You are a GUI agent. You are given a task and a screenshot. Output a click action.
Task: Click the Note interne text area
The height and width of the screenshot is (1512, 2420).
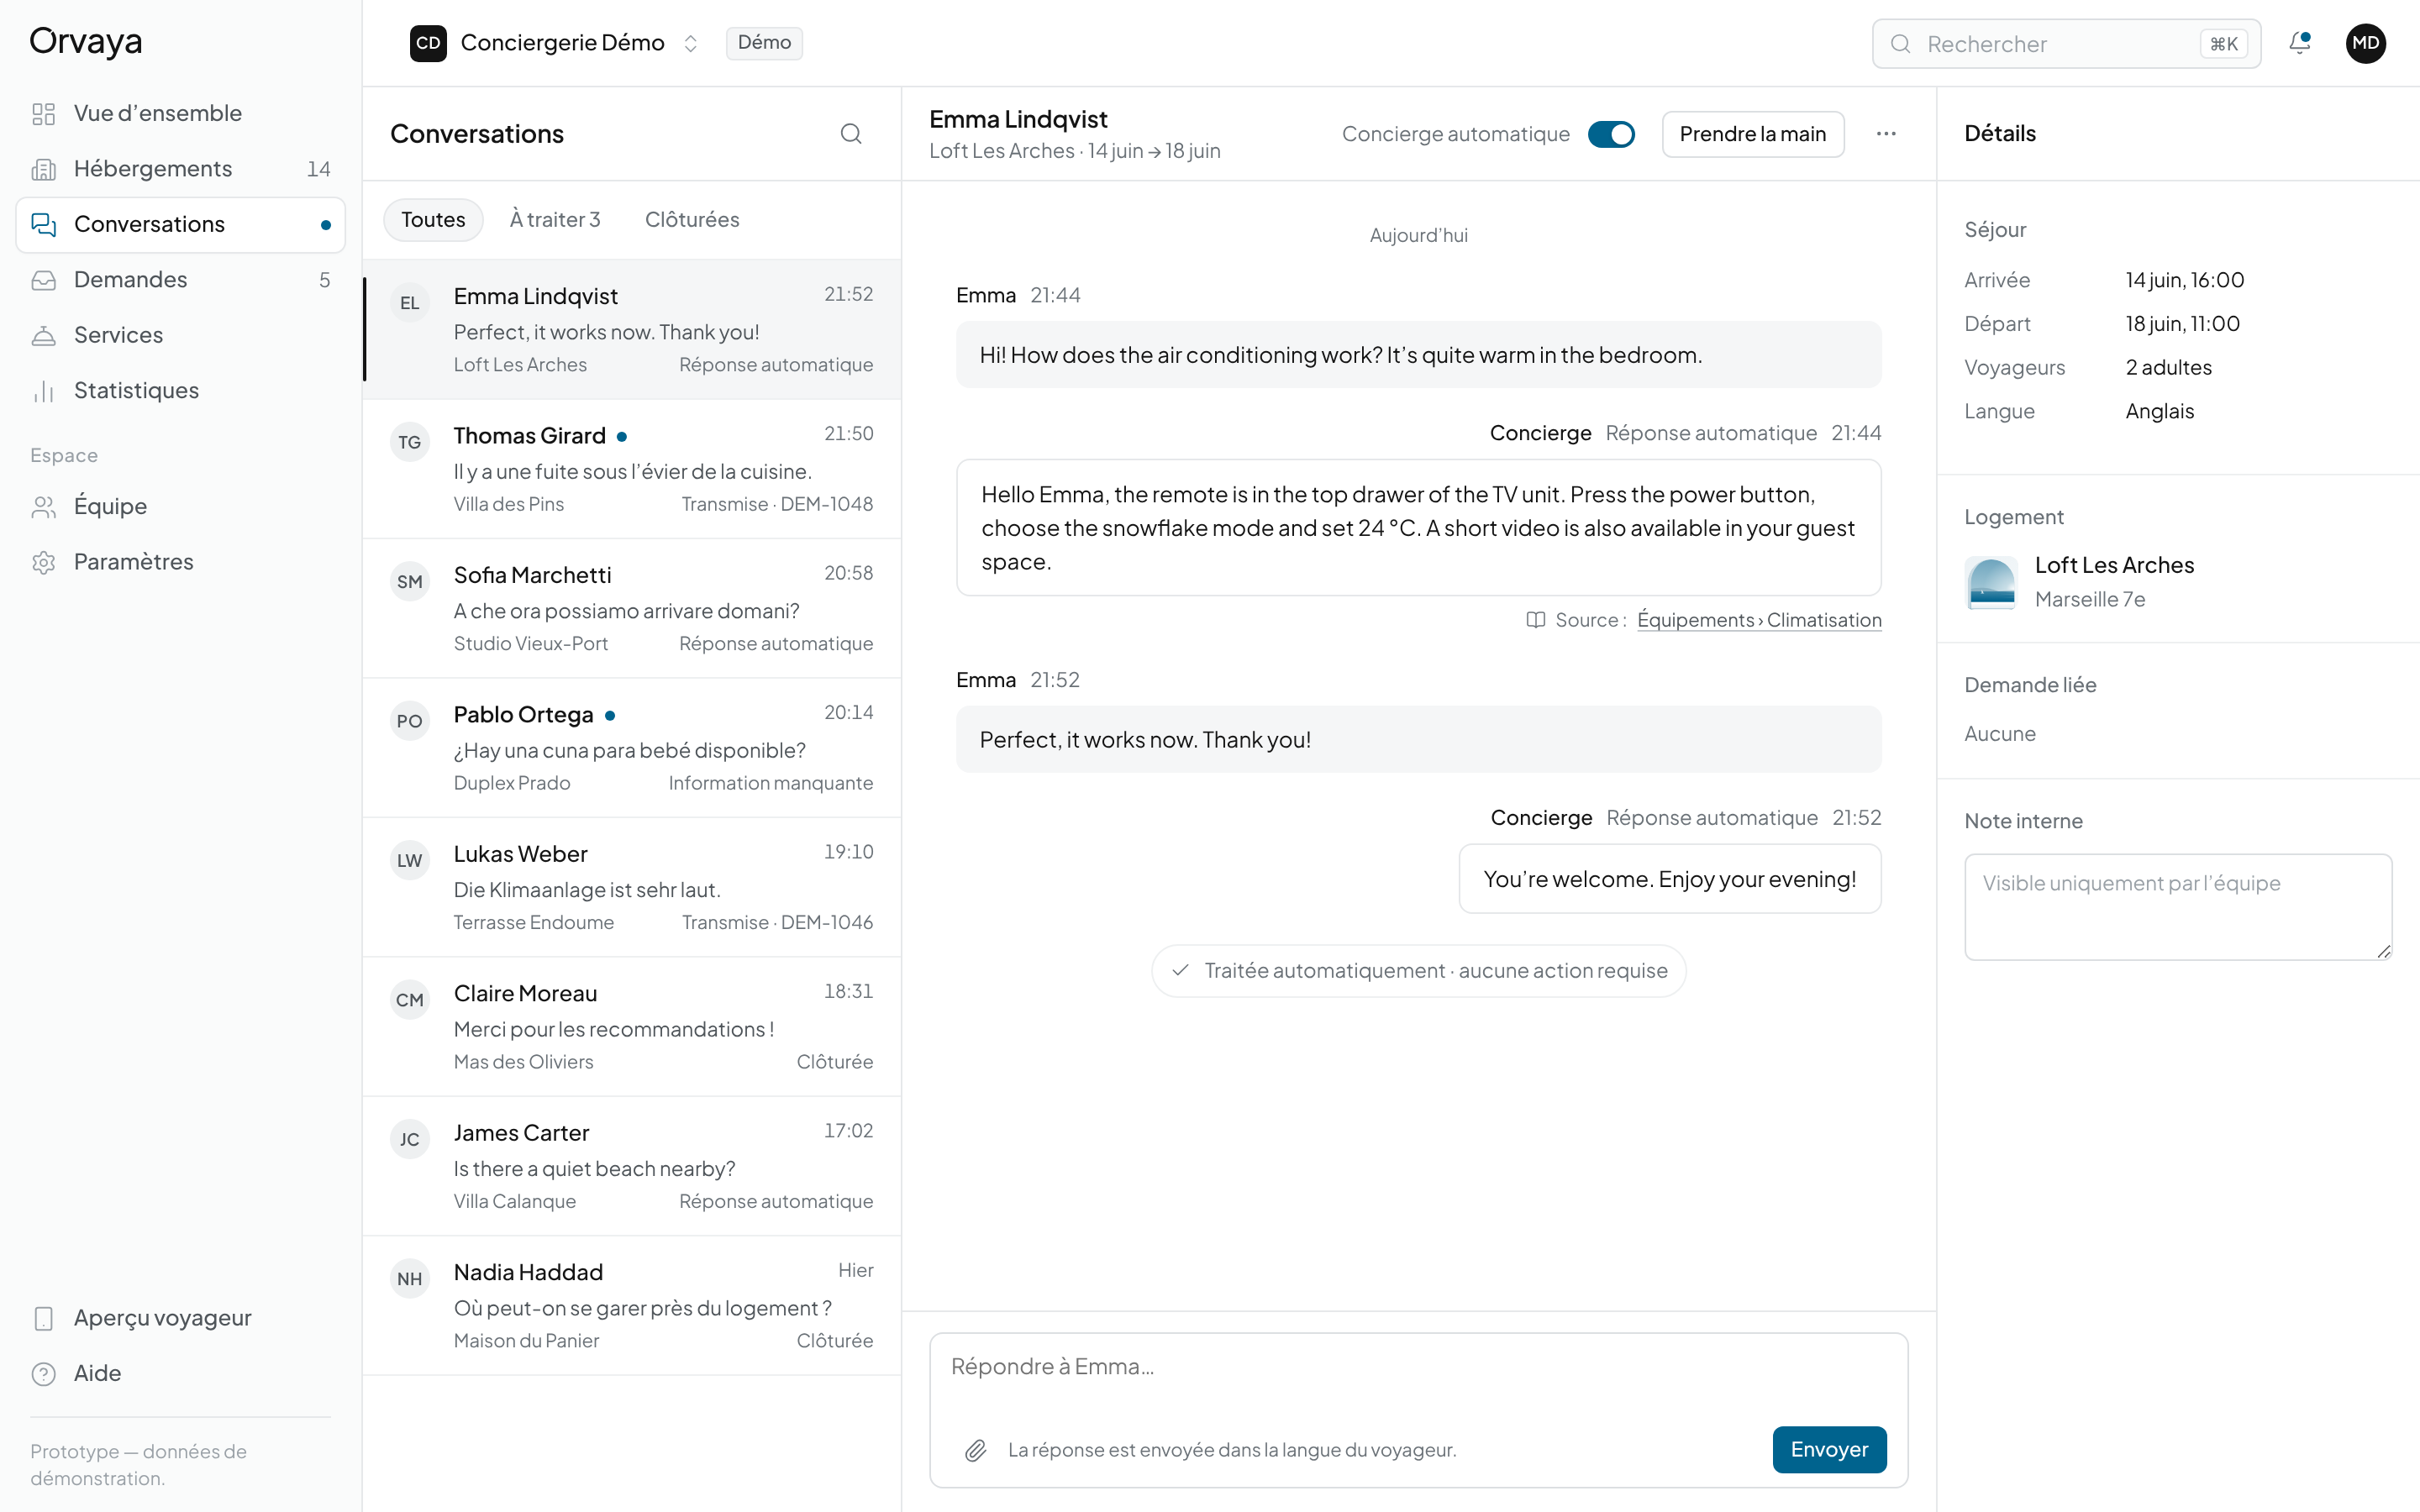tap(2178, 906)
